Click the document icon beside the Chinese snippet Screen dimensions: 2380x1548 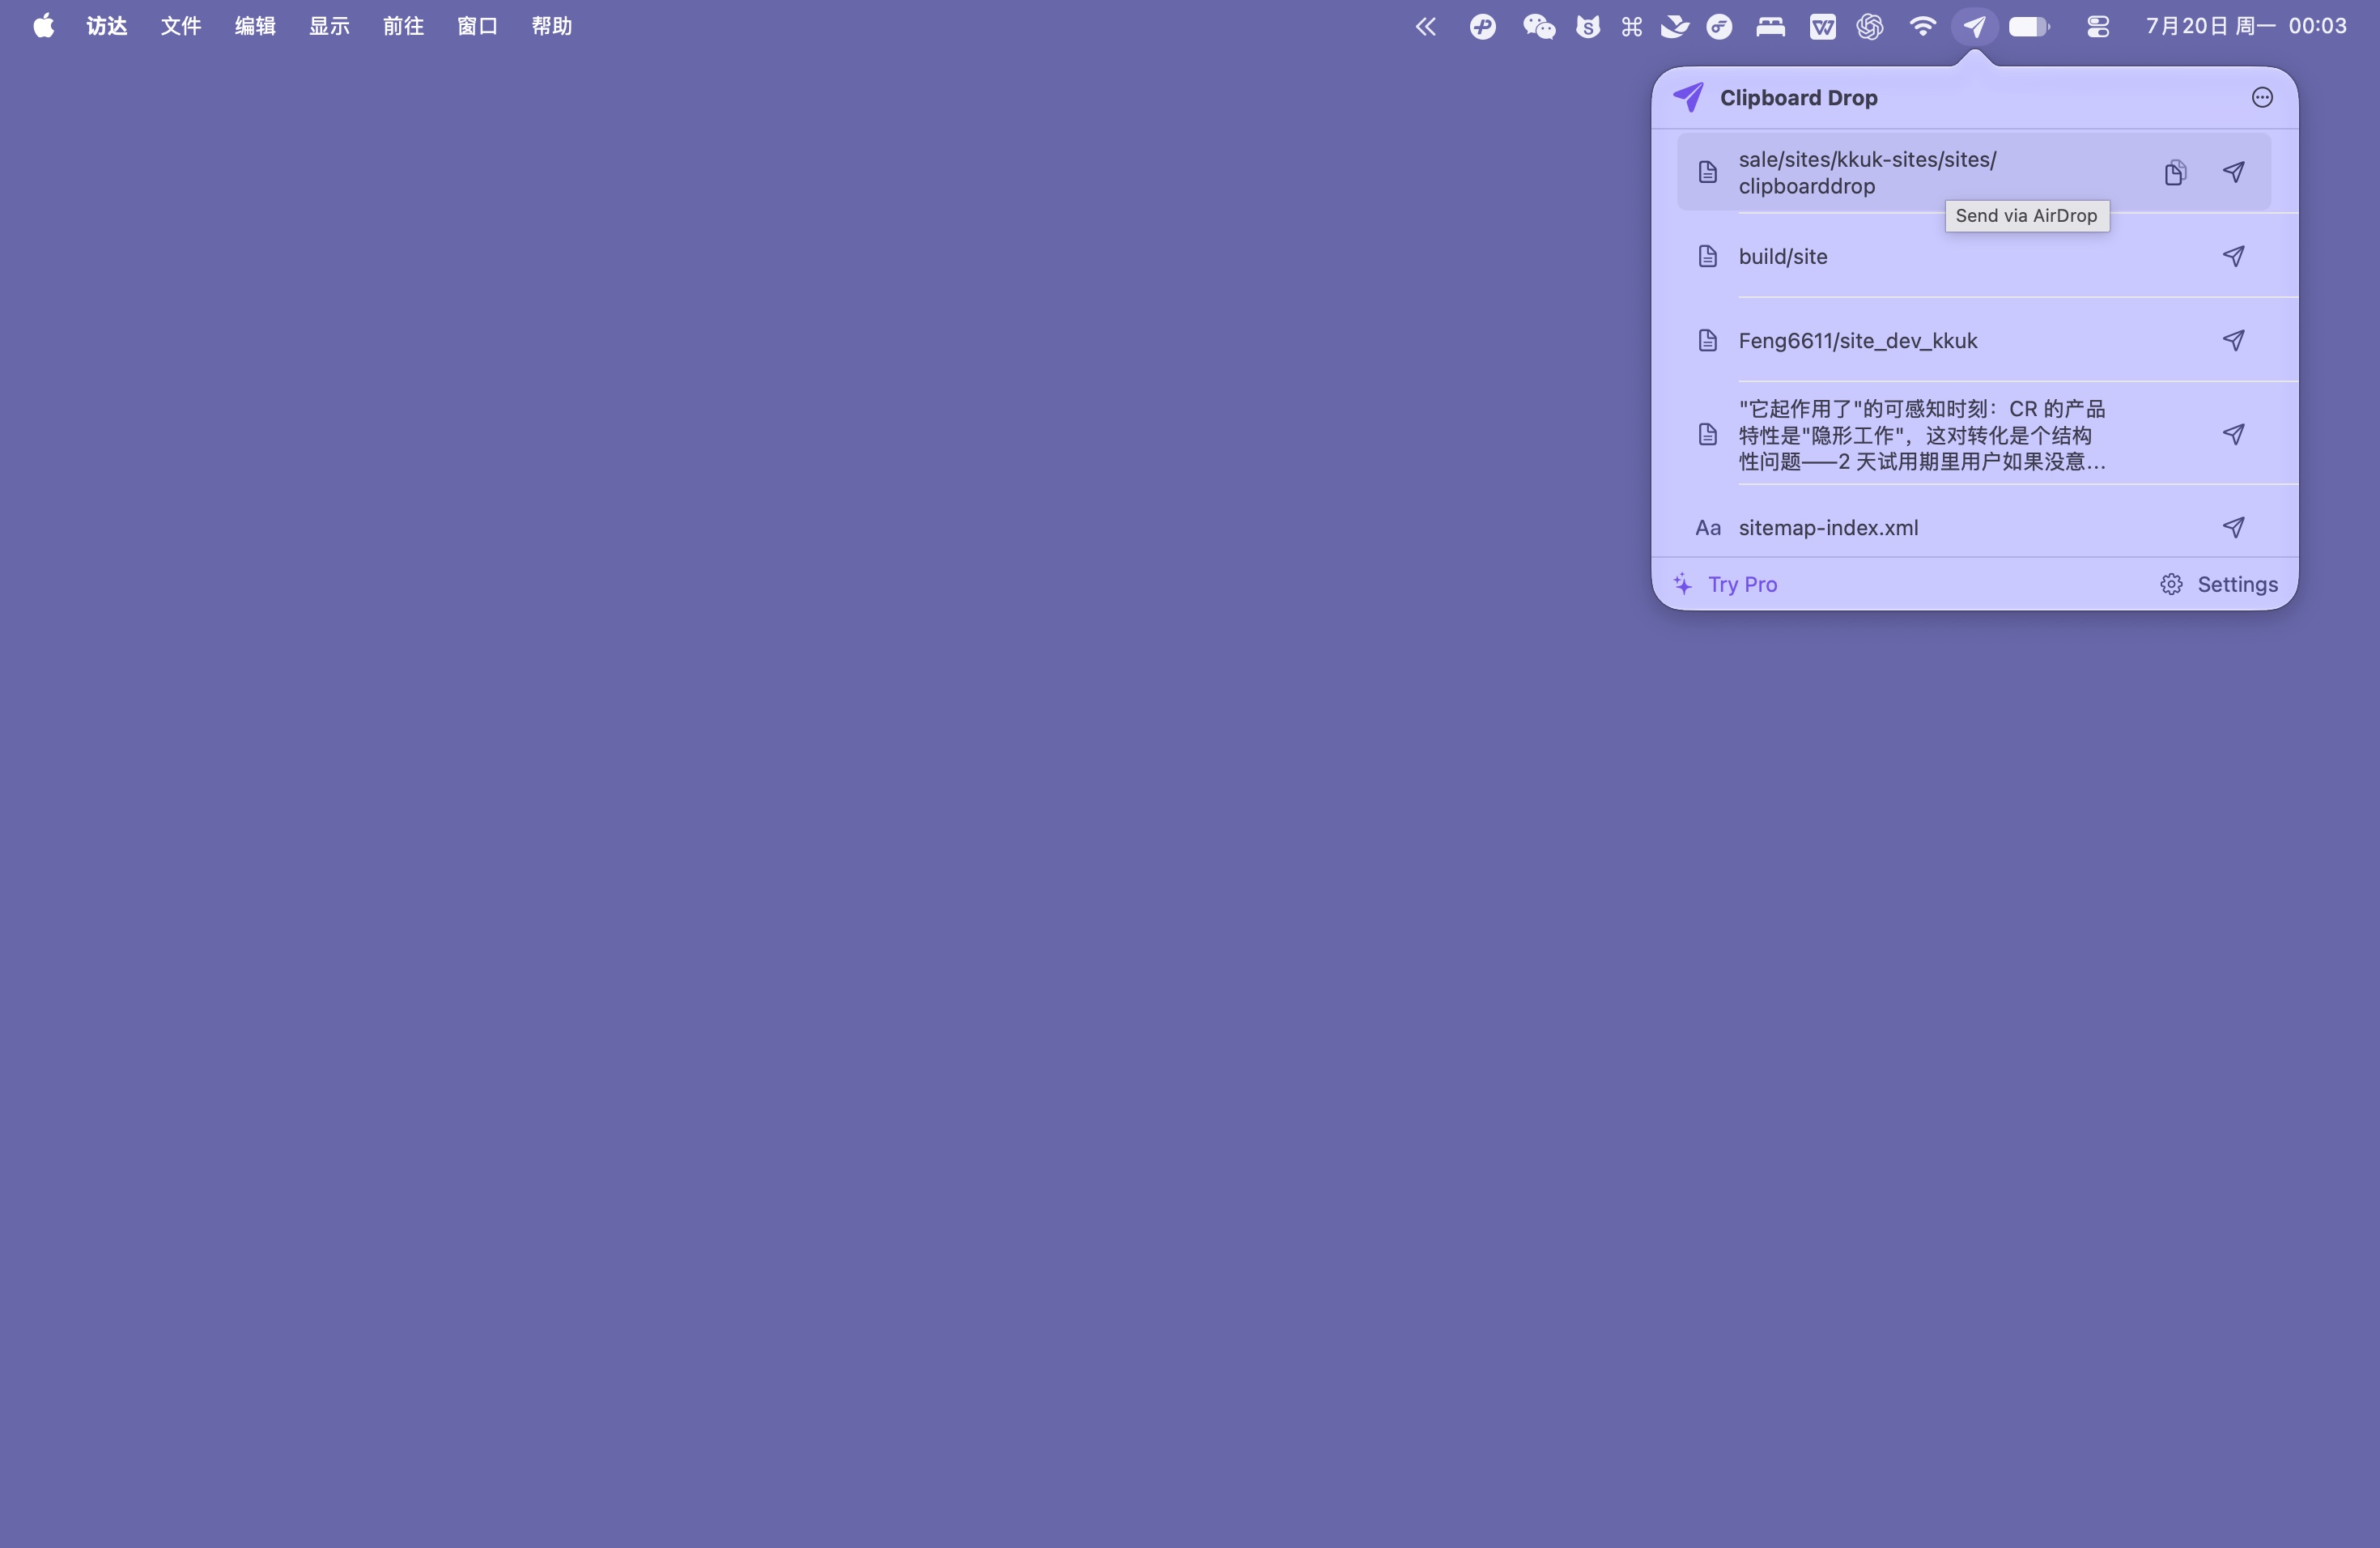pos(1708,434)
